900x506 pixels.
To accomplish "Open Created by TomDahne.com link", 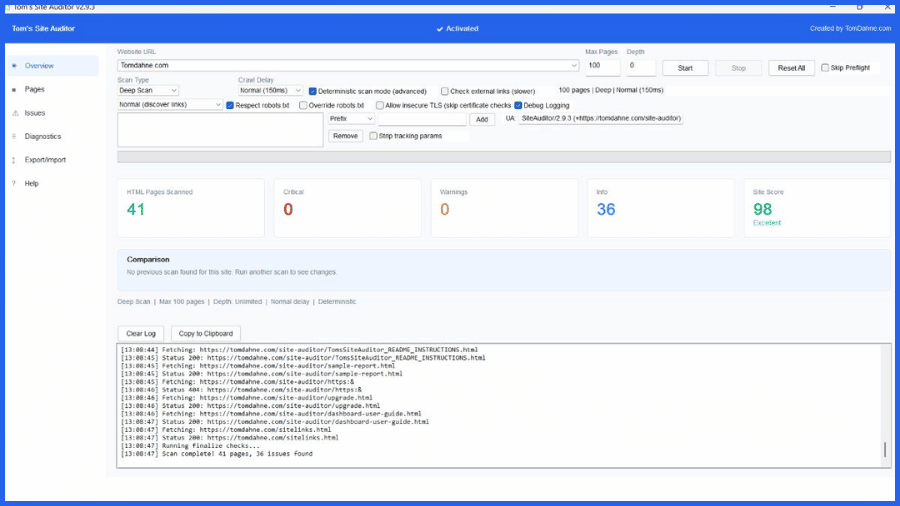I will point(850,29).
